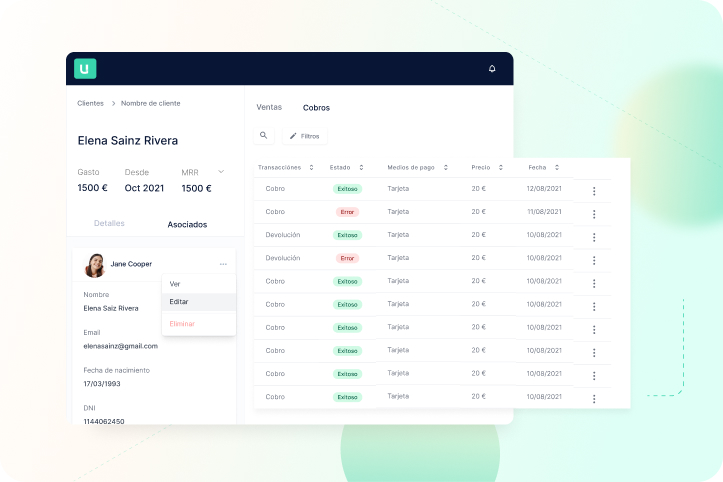Open row menu for 12/08/2021 Cobro
723x482 pixels.
[x=594, y=191]
